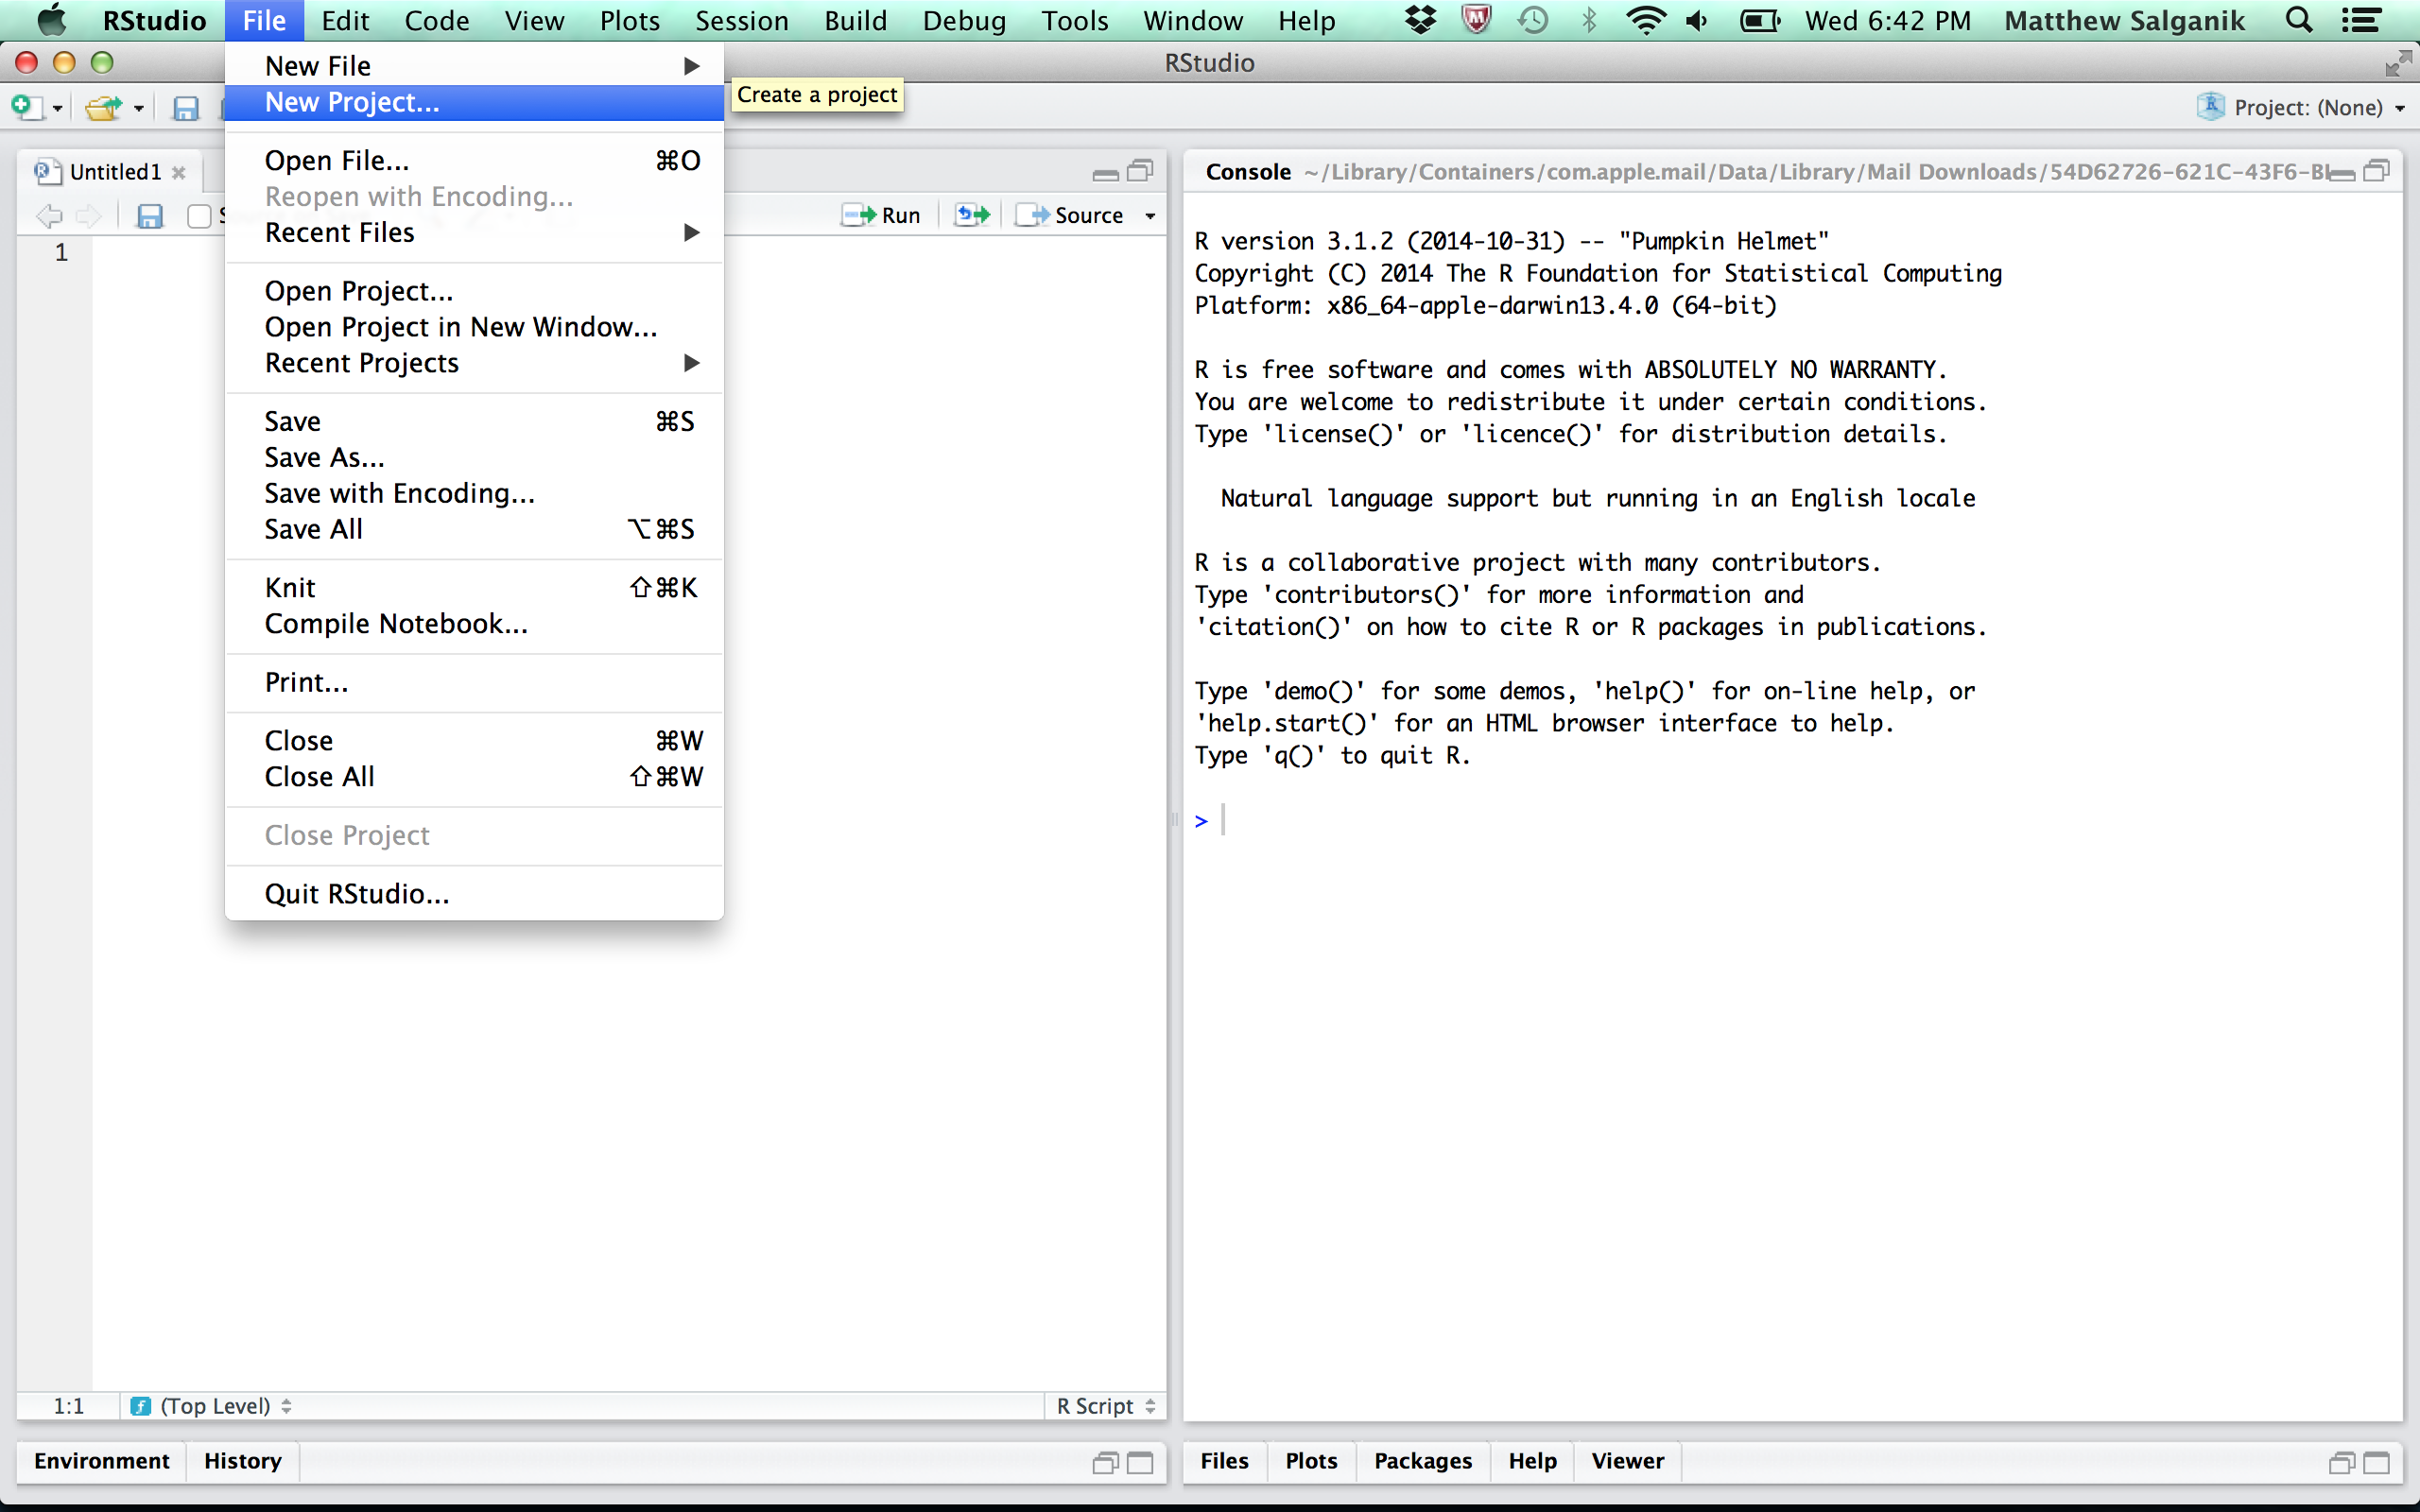Click the main toolbar save icon

point(186,108)
